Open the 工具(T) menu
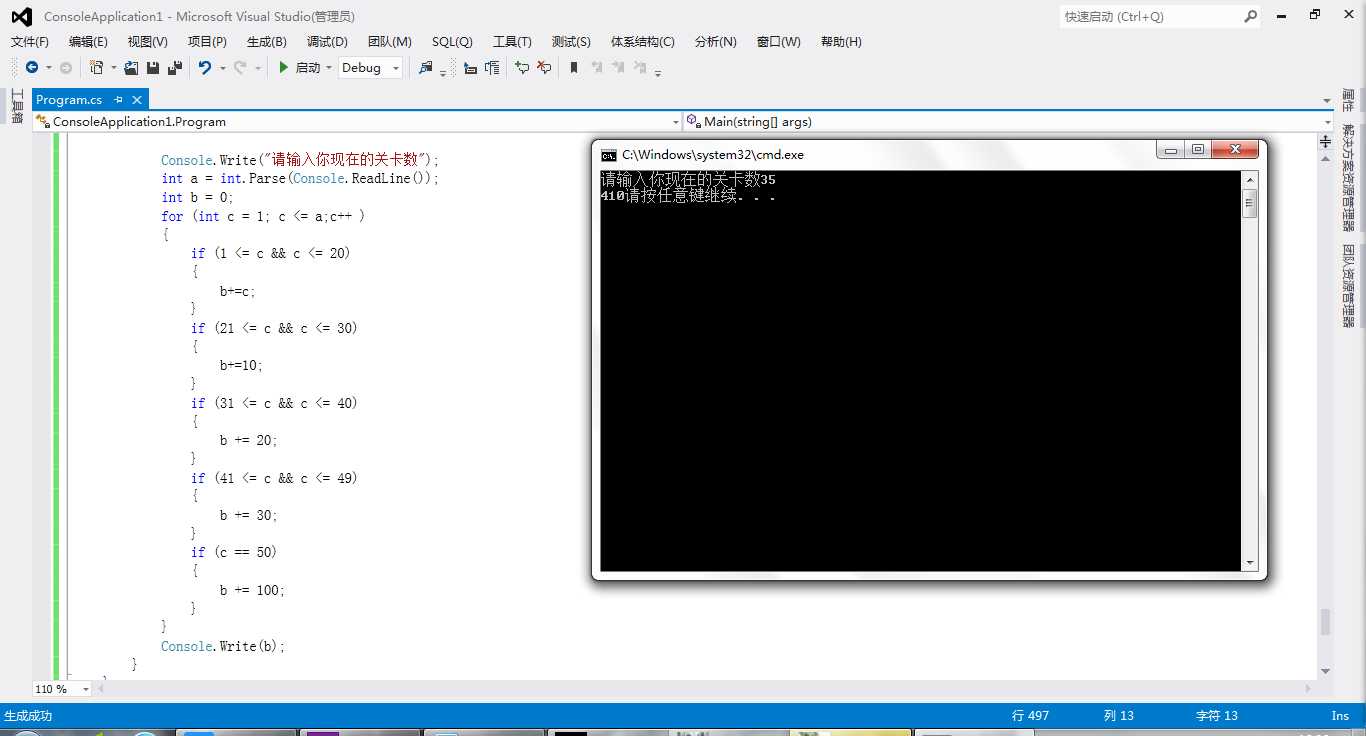 [512, 42]
